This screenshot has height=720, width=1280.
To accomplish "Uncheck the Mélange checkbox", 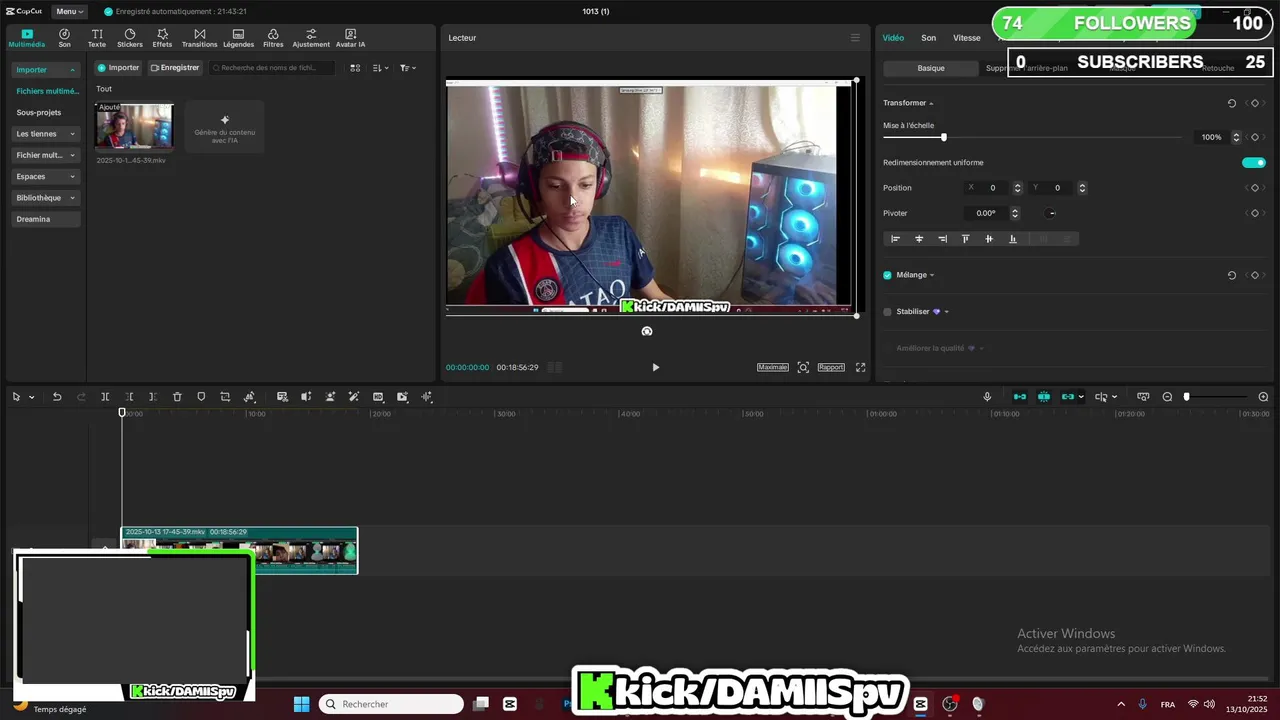I will pyautogui.click(x=887, y=275).
